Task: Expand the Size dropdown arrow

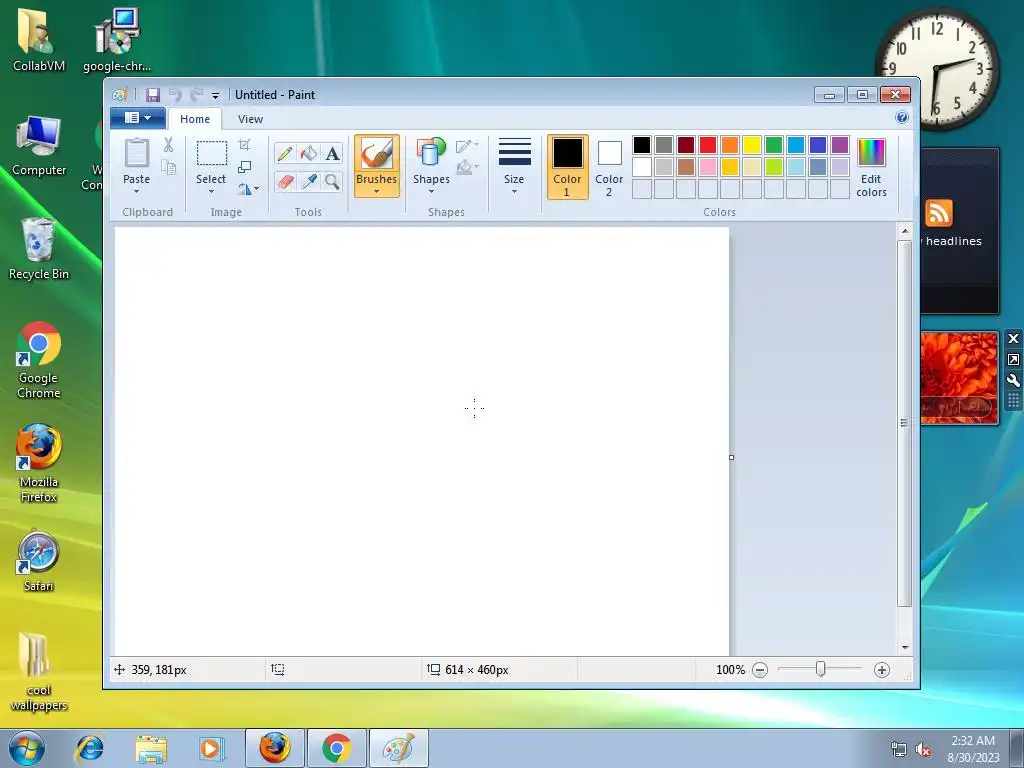Action: click(x=515, y=192)
